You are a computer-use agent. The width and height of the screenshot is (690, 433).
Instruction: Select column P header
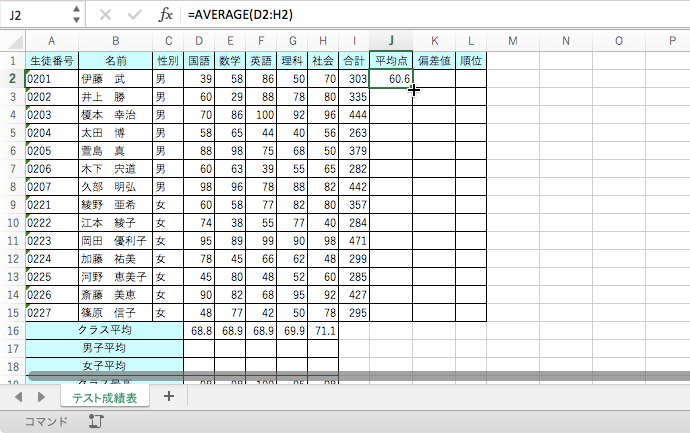click(x=672, y=41)
